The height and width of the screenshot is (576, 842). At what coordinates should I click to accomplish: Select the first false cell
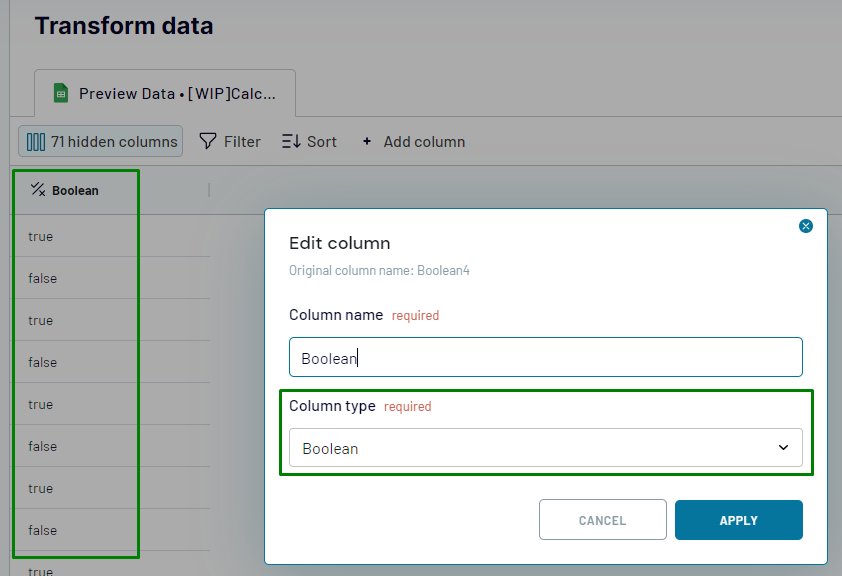pos(43,278)
